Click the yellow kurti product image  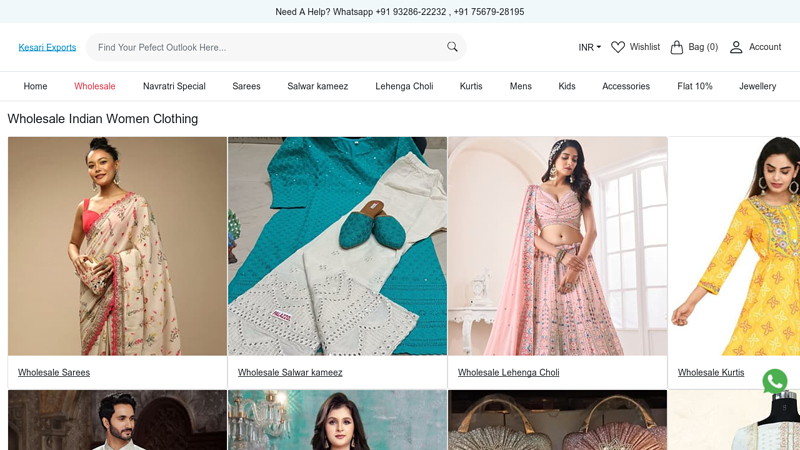[734, 246]
